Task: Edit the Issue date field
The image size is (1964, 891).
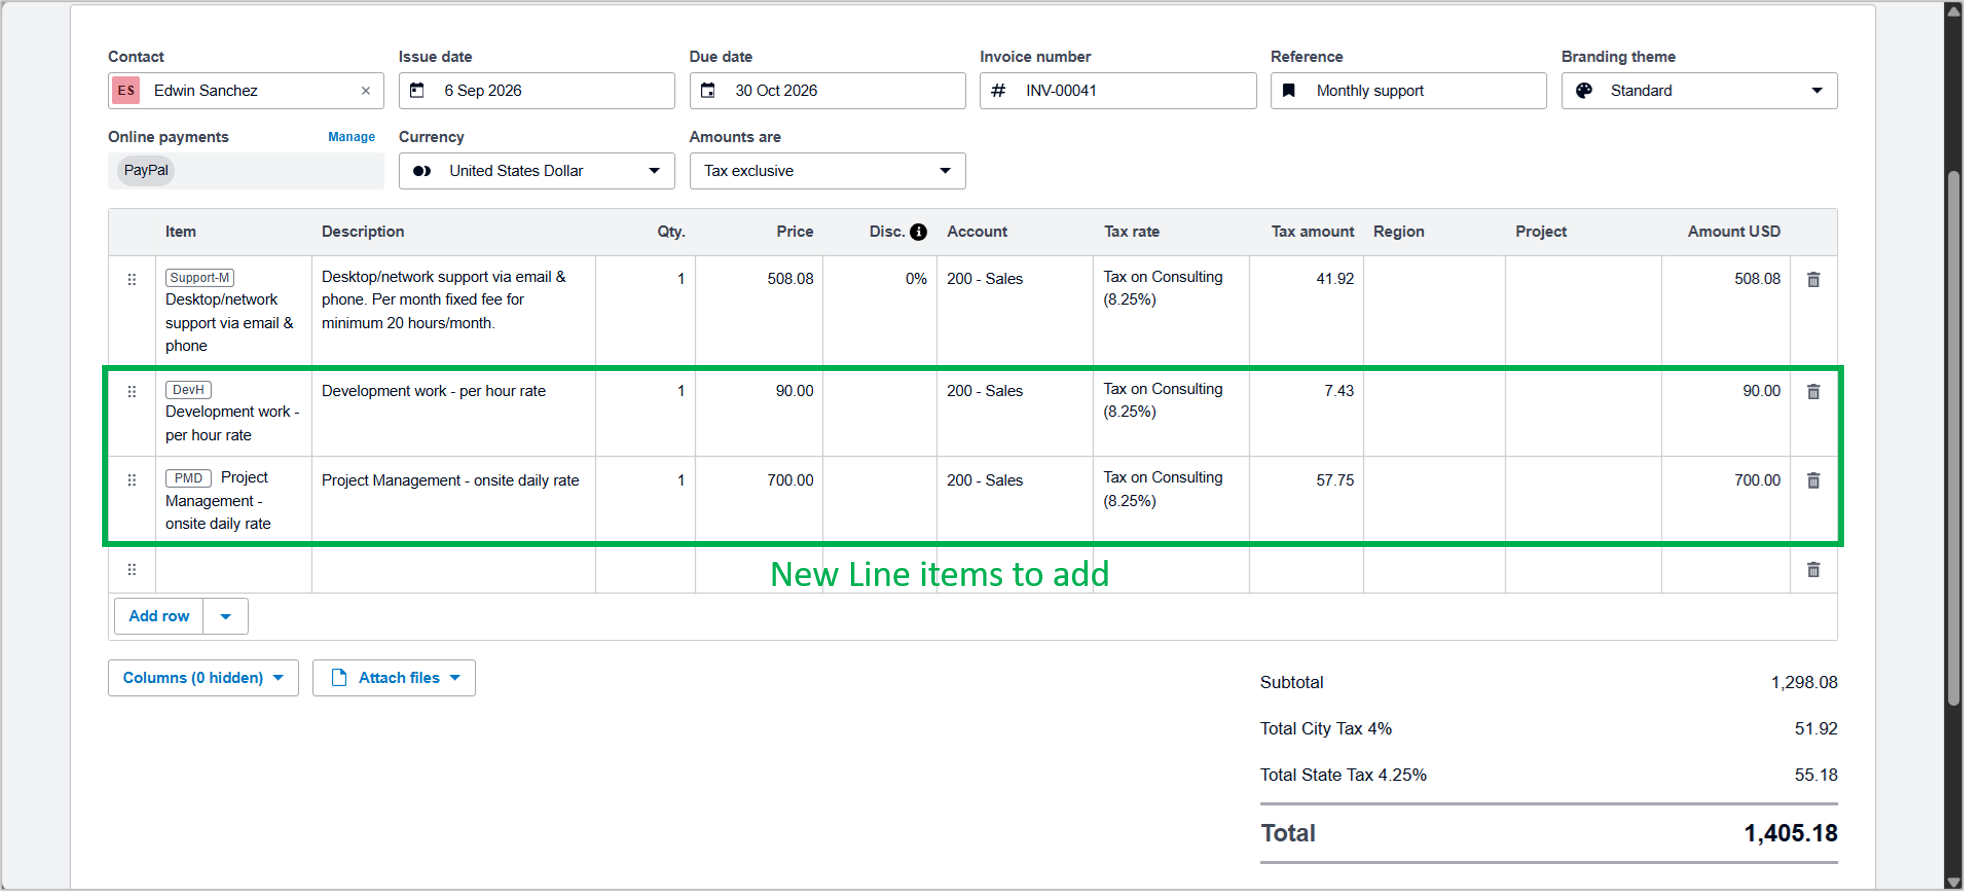Action: click(x=537, y=91)
